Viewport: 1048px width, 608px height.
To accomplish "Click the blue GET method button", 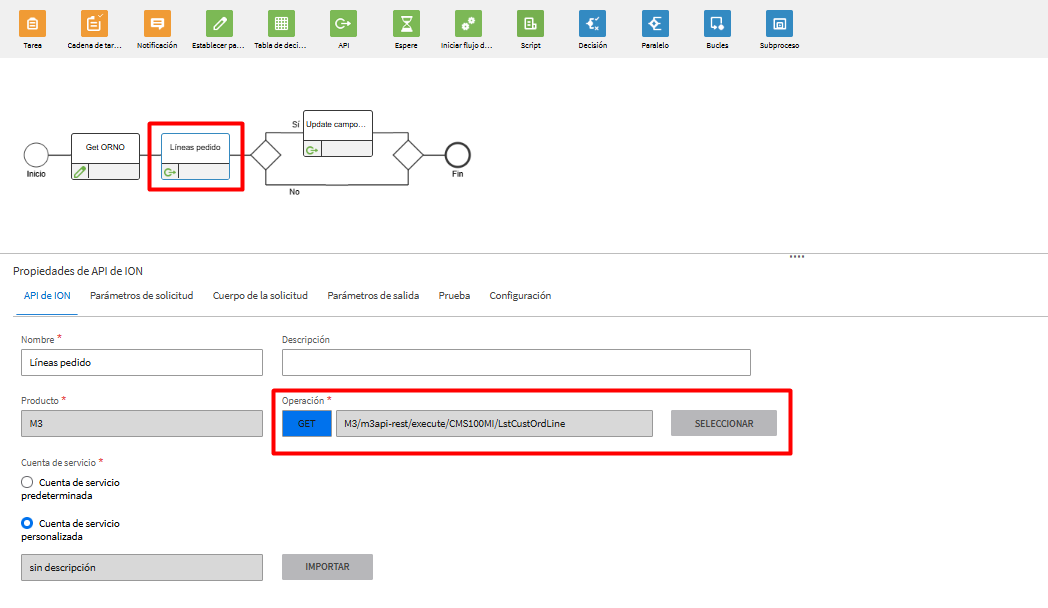I will point(307,424).
